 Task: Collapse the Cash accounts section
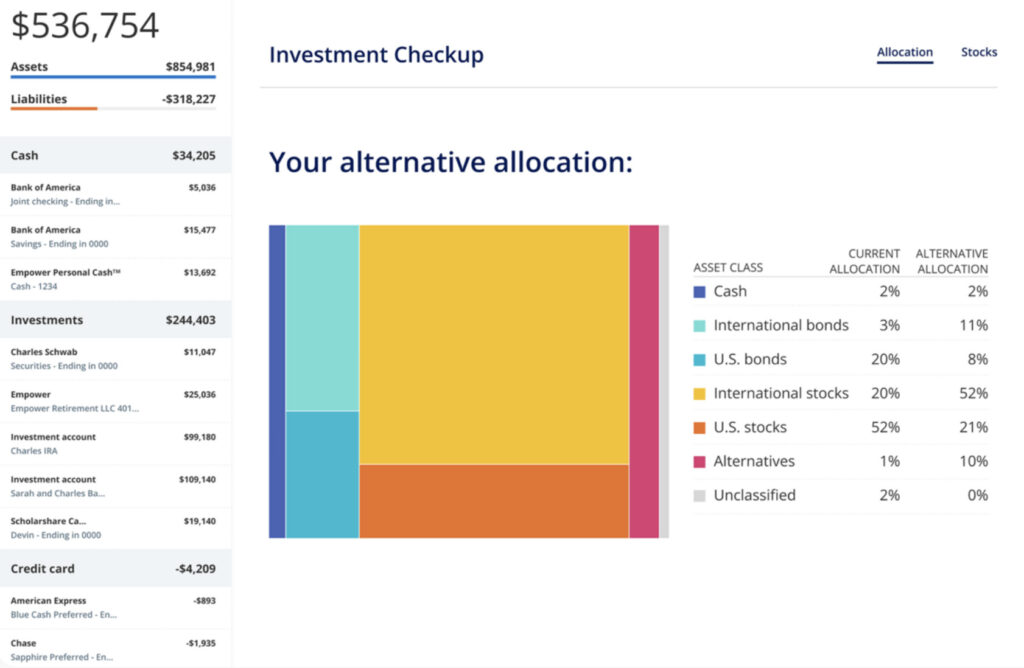point(115,156)
